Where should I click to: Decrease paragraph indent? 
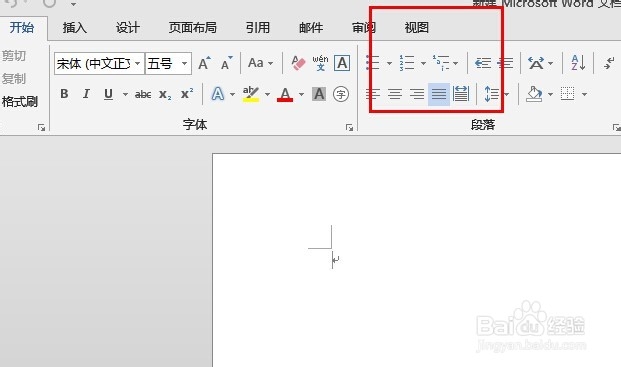coord(483,63)
